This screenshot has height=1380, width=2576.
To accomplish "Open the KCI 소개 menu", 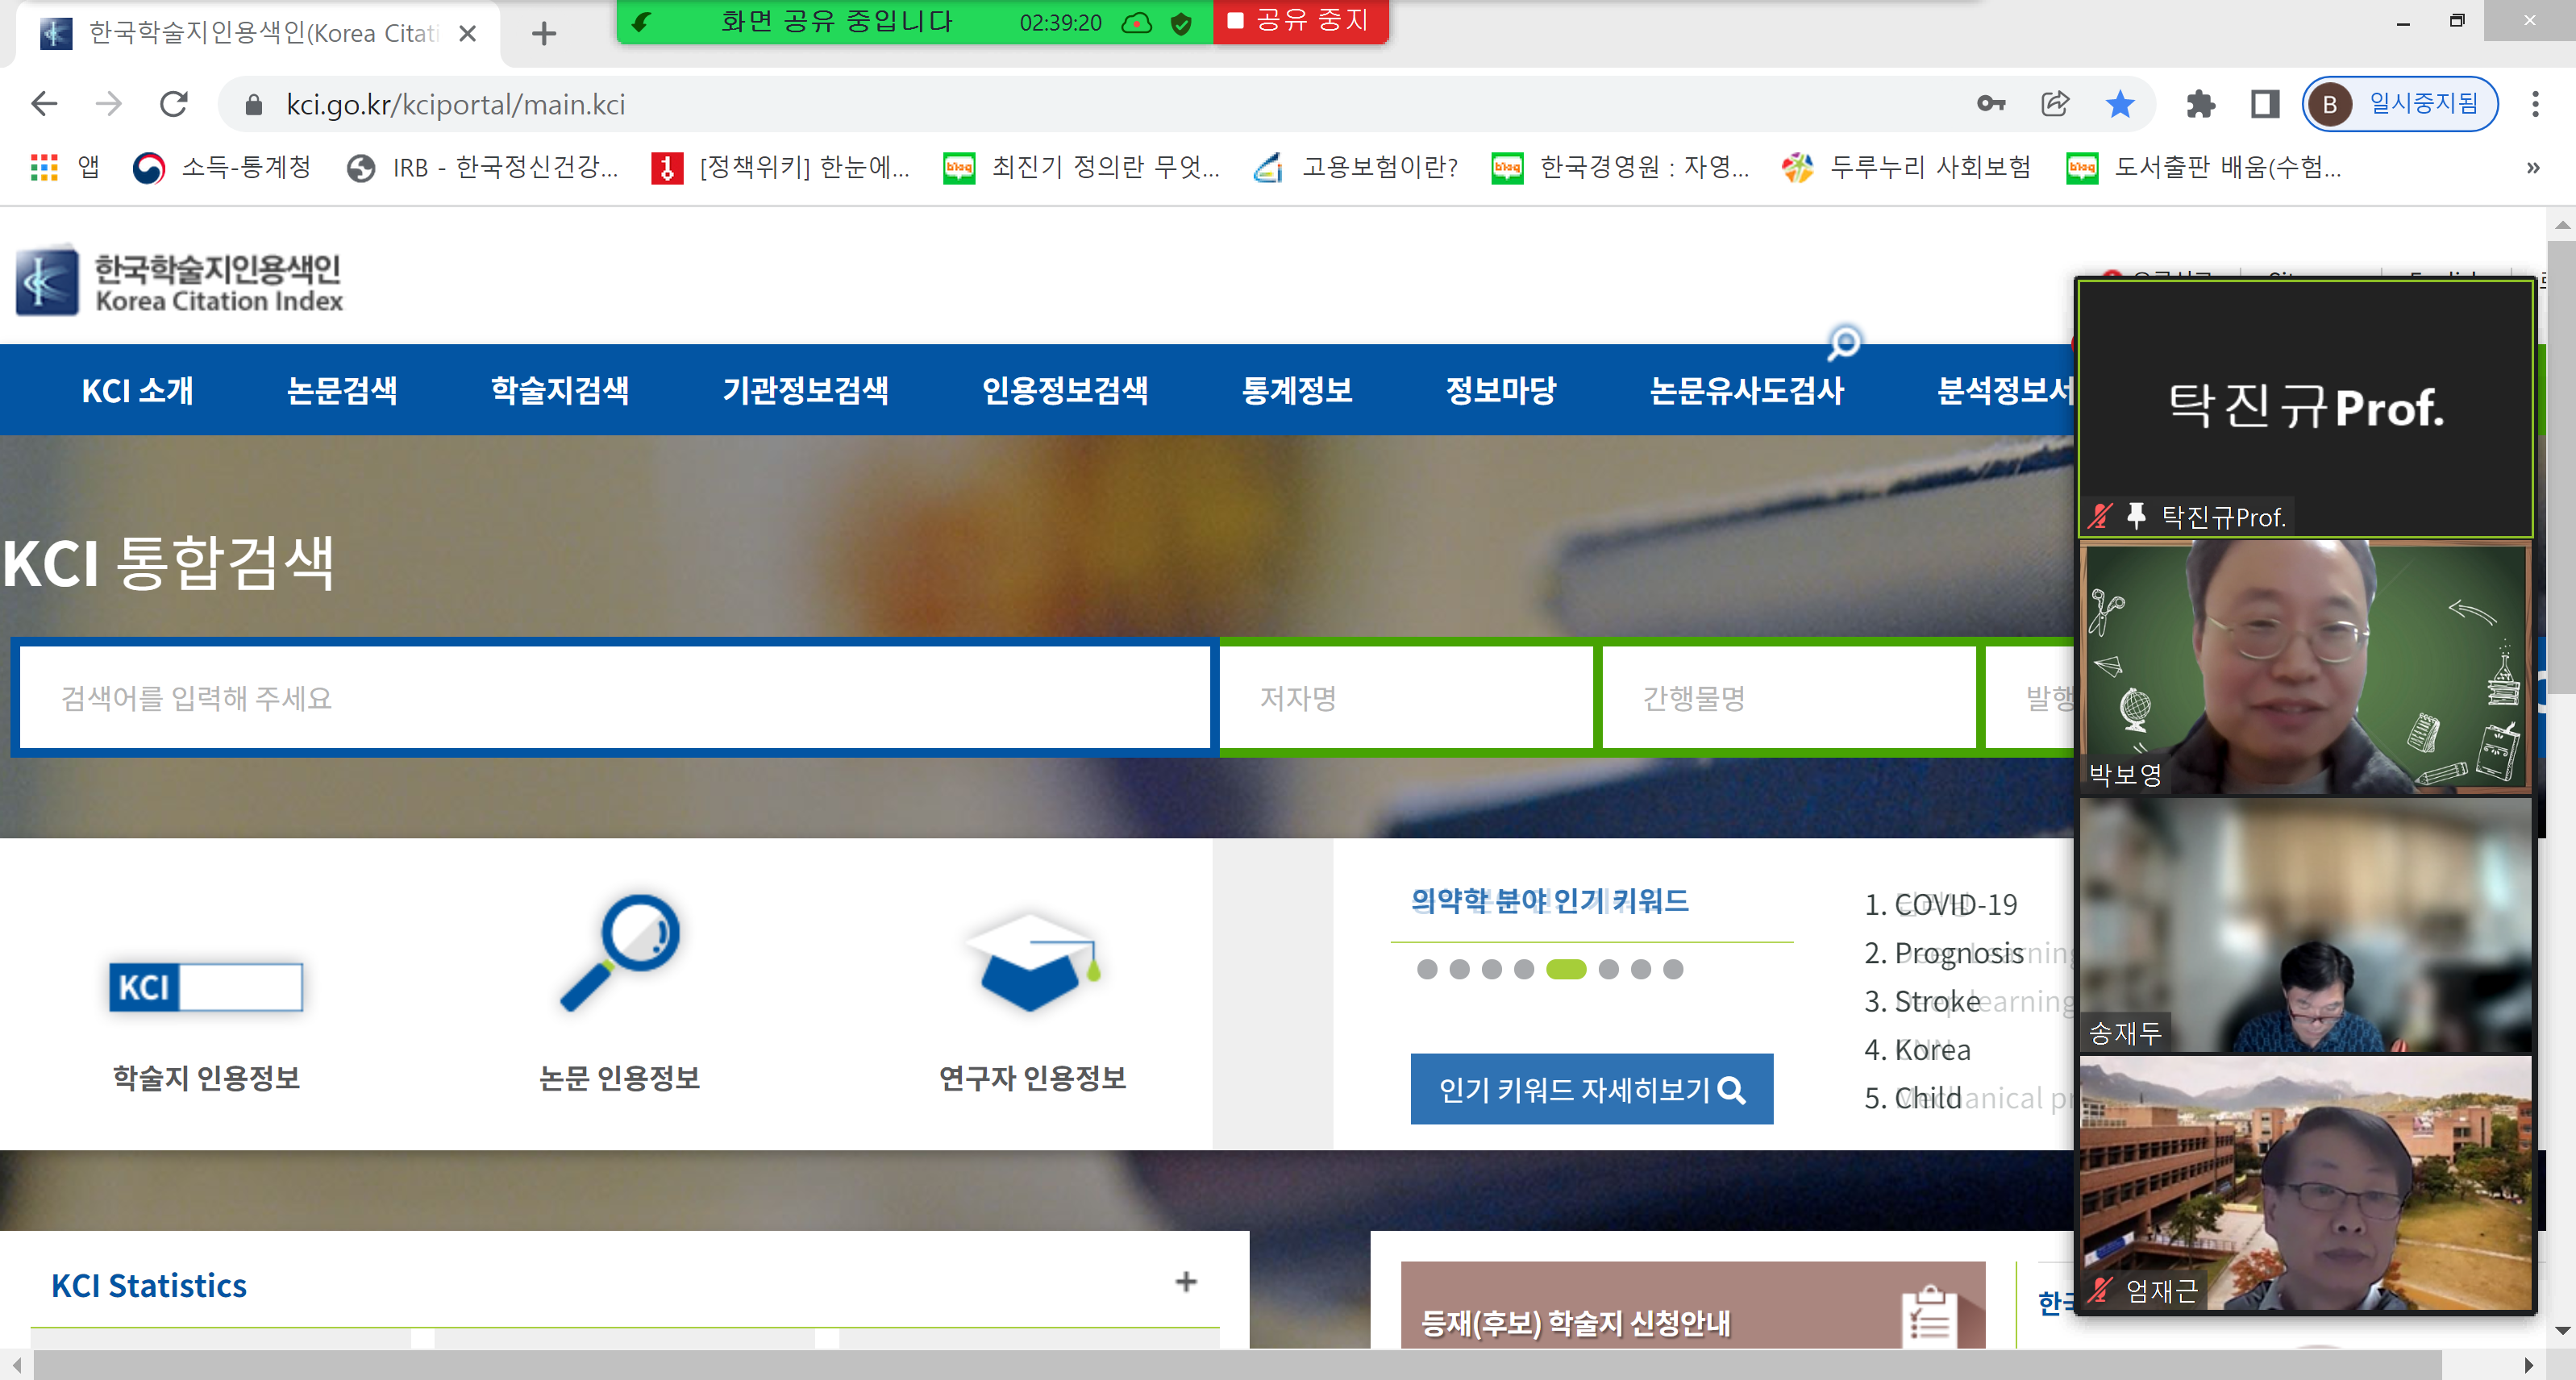I will click(138, 390).
